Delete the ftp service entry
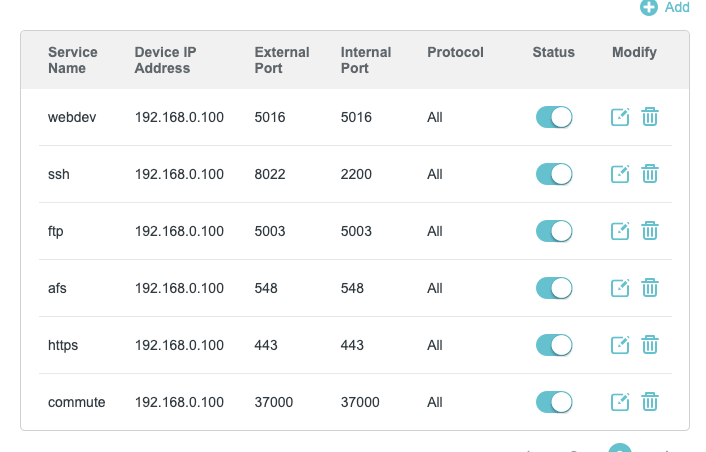 650,231
